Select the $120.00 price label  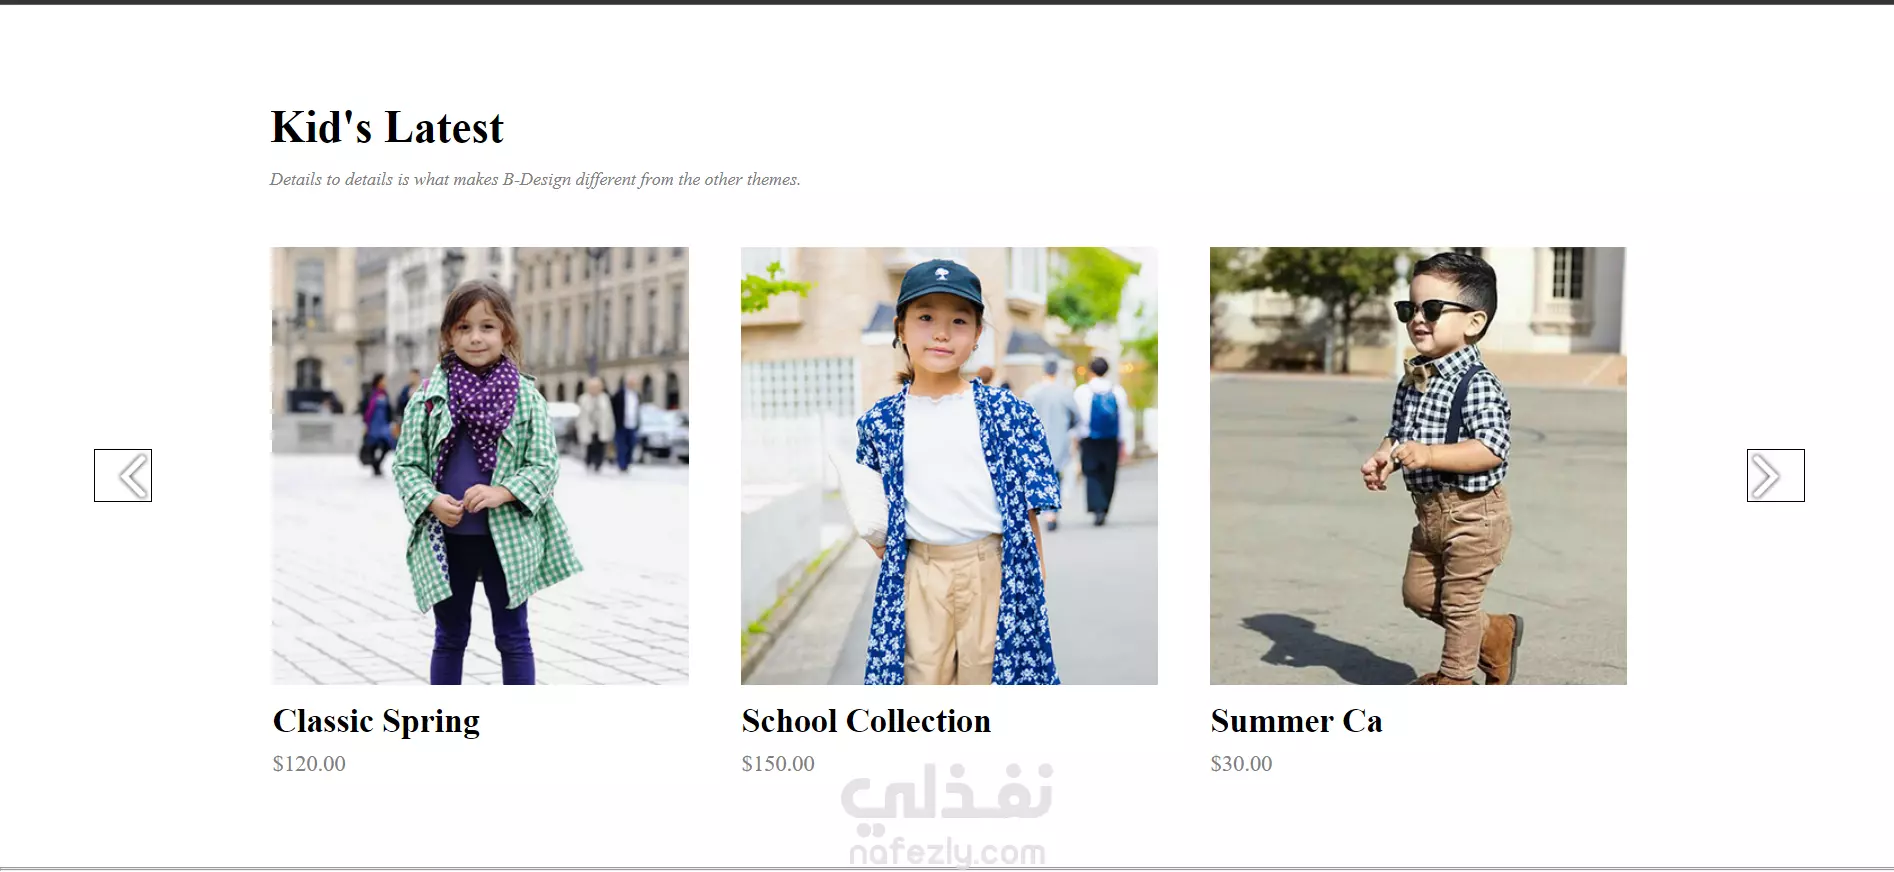(309, 764)
